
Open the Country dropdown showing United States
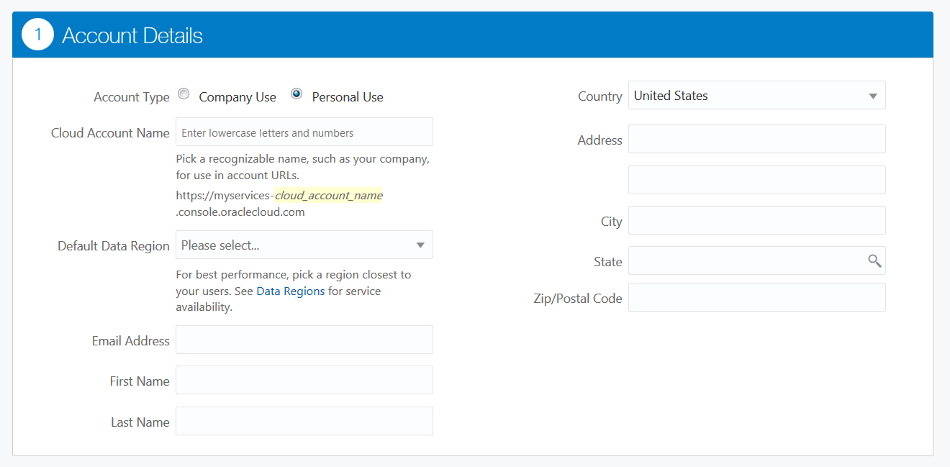[757, 96]
